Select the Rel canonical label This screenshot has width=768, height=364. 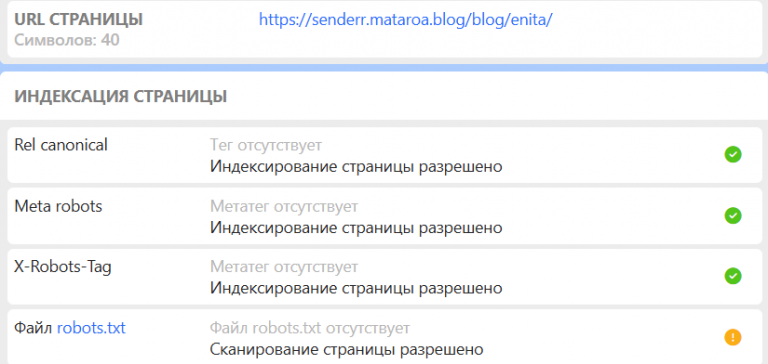(61, 145)
